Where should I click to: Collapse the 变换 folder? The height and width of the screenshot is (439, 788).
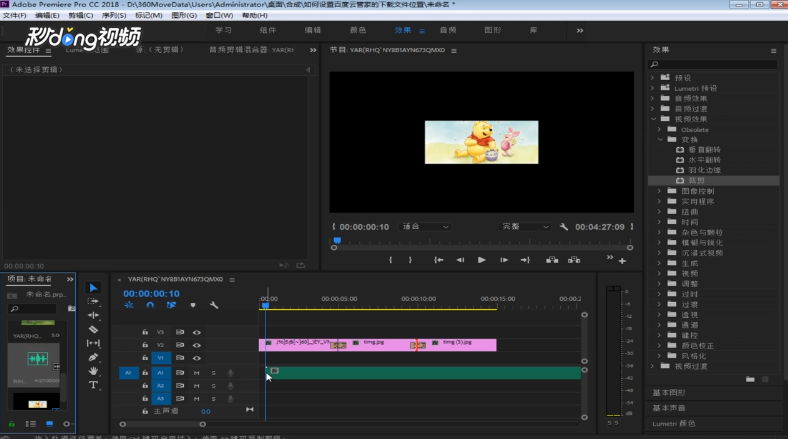[660, 140]
